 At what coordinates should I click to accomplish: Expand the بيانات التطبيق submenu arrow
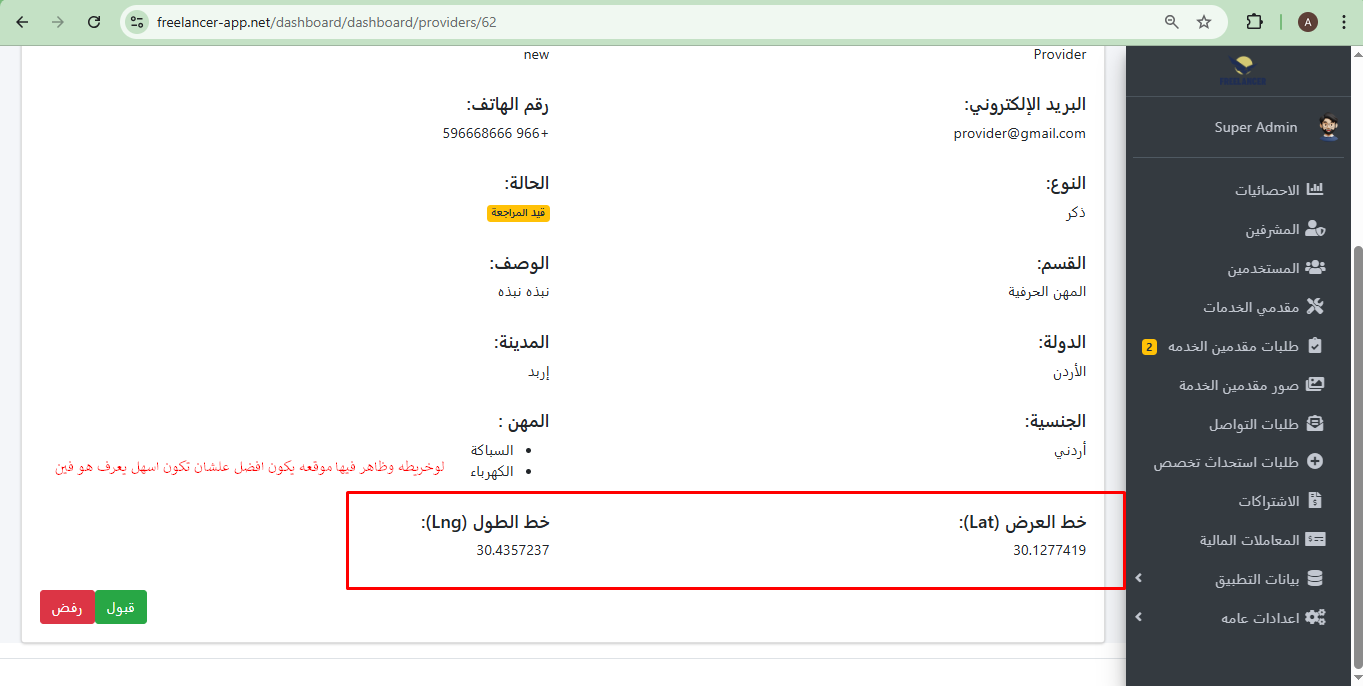[1138, 579]
